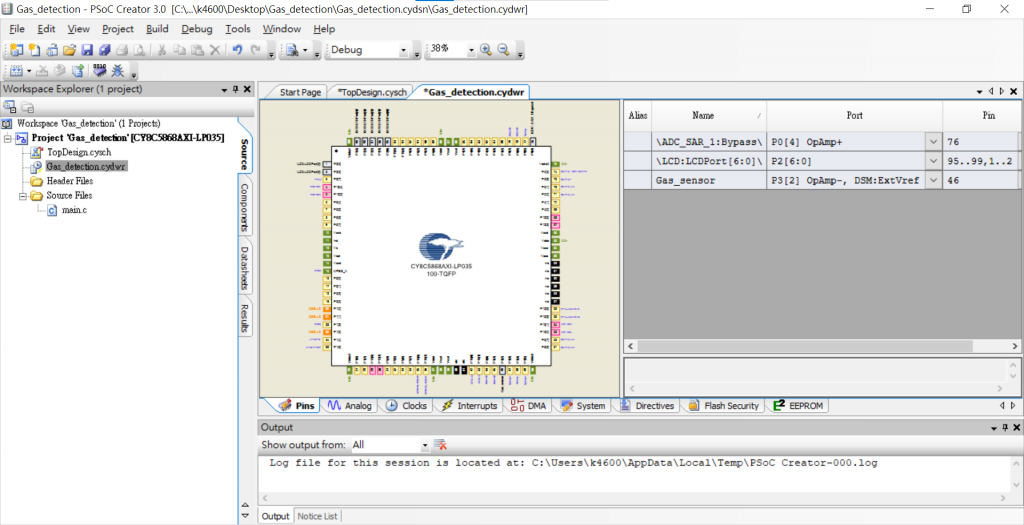This screenshot has width=1024, height=525.
Task: Click the Redo arrow icon
Action: click(255, 50)
